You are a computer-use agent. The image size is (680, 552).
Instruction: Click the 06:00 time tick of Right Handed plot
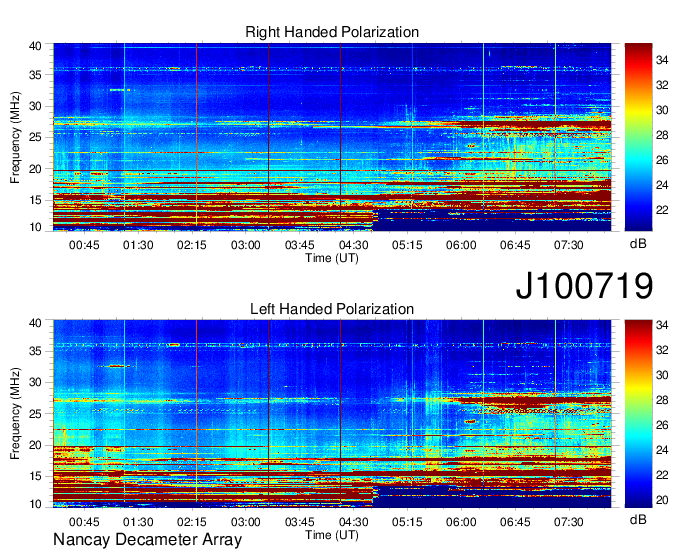(461, 245)
